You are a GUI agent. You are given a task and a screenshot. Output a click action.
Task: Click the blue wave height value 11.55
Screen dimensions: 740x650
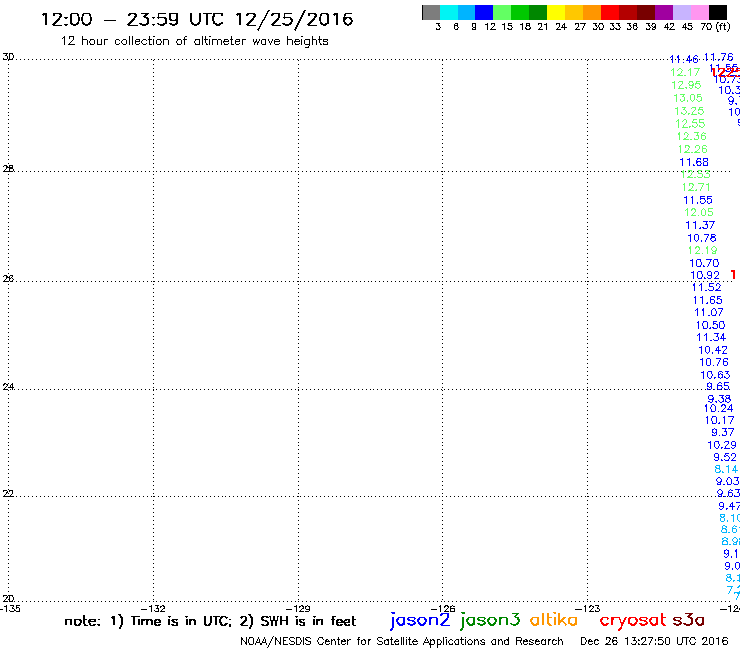[x=698, y=200]
